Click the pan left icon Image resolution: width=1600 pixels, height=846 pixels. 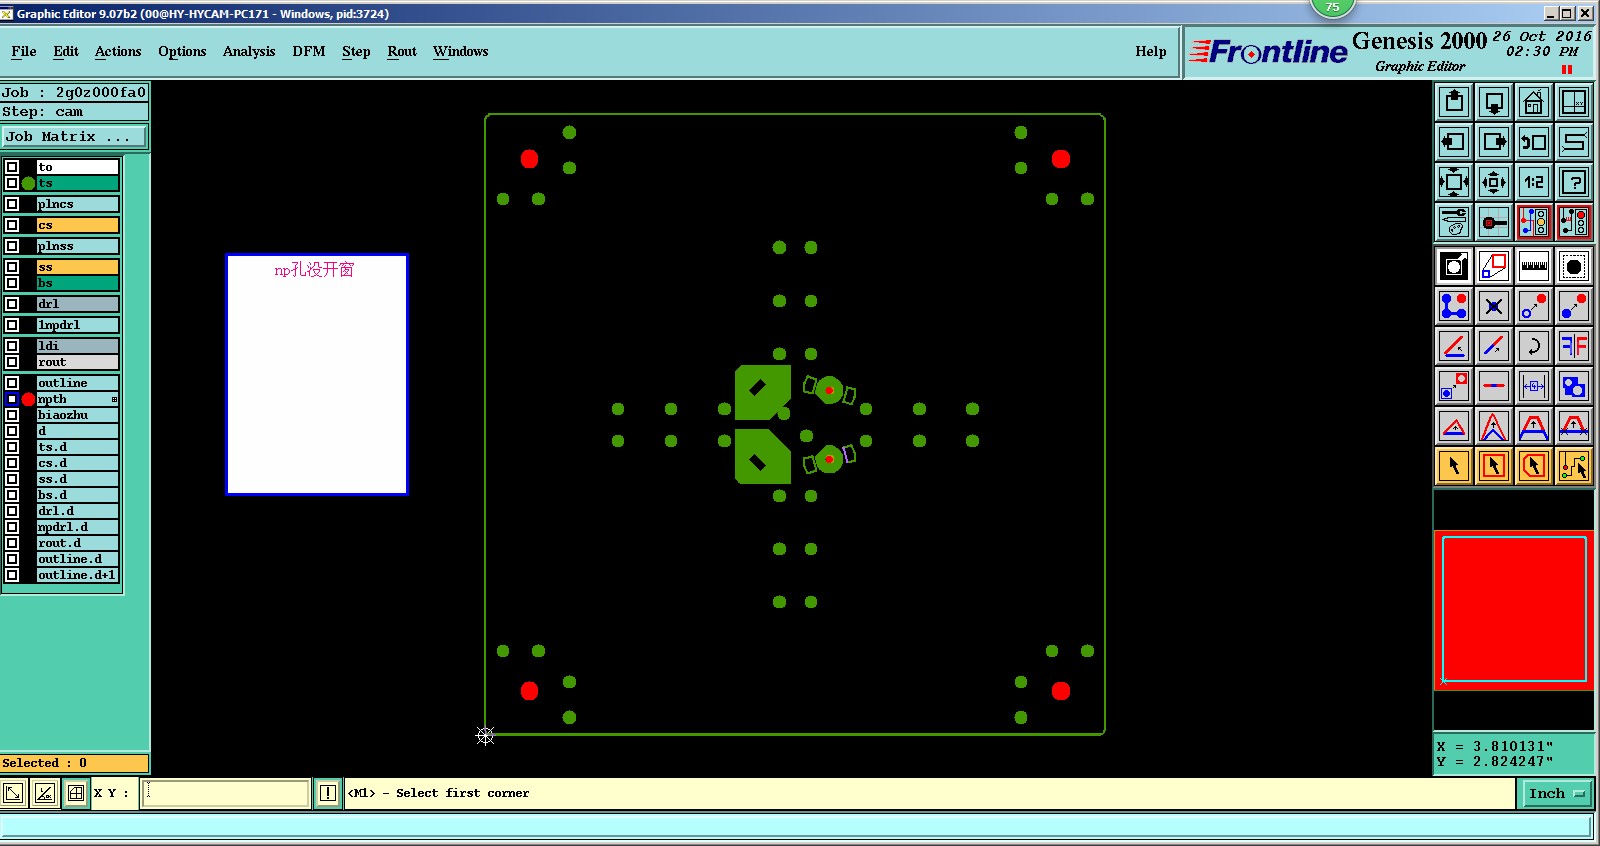(x=1454, y=142)
